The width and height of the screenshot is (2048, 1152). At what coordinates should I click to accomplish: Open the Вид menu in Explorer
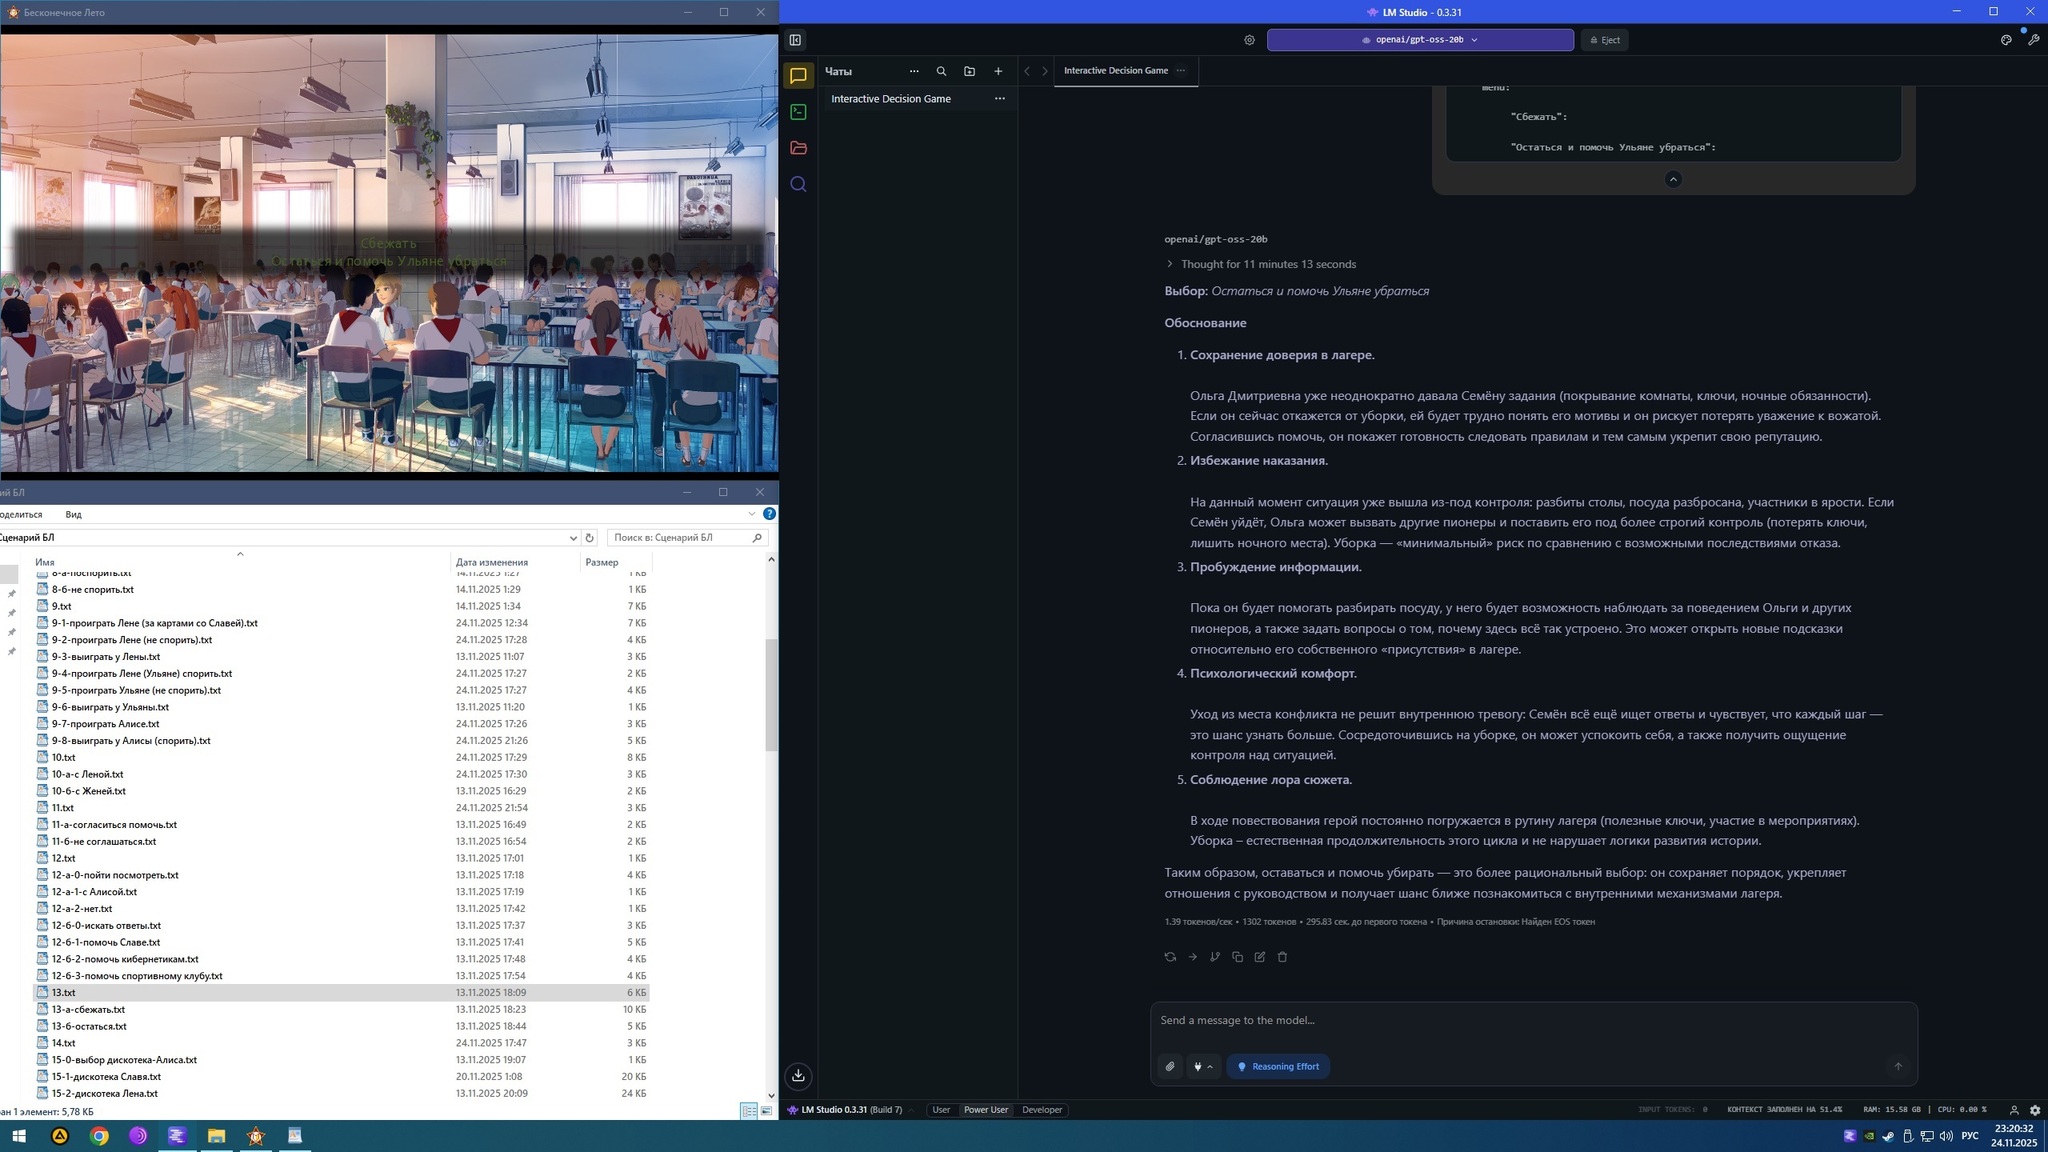[x=73, y=514]
